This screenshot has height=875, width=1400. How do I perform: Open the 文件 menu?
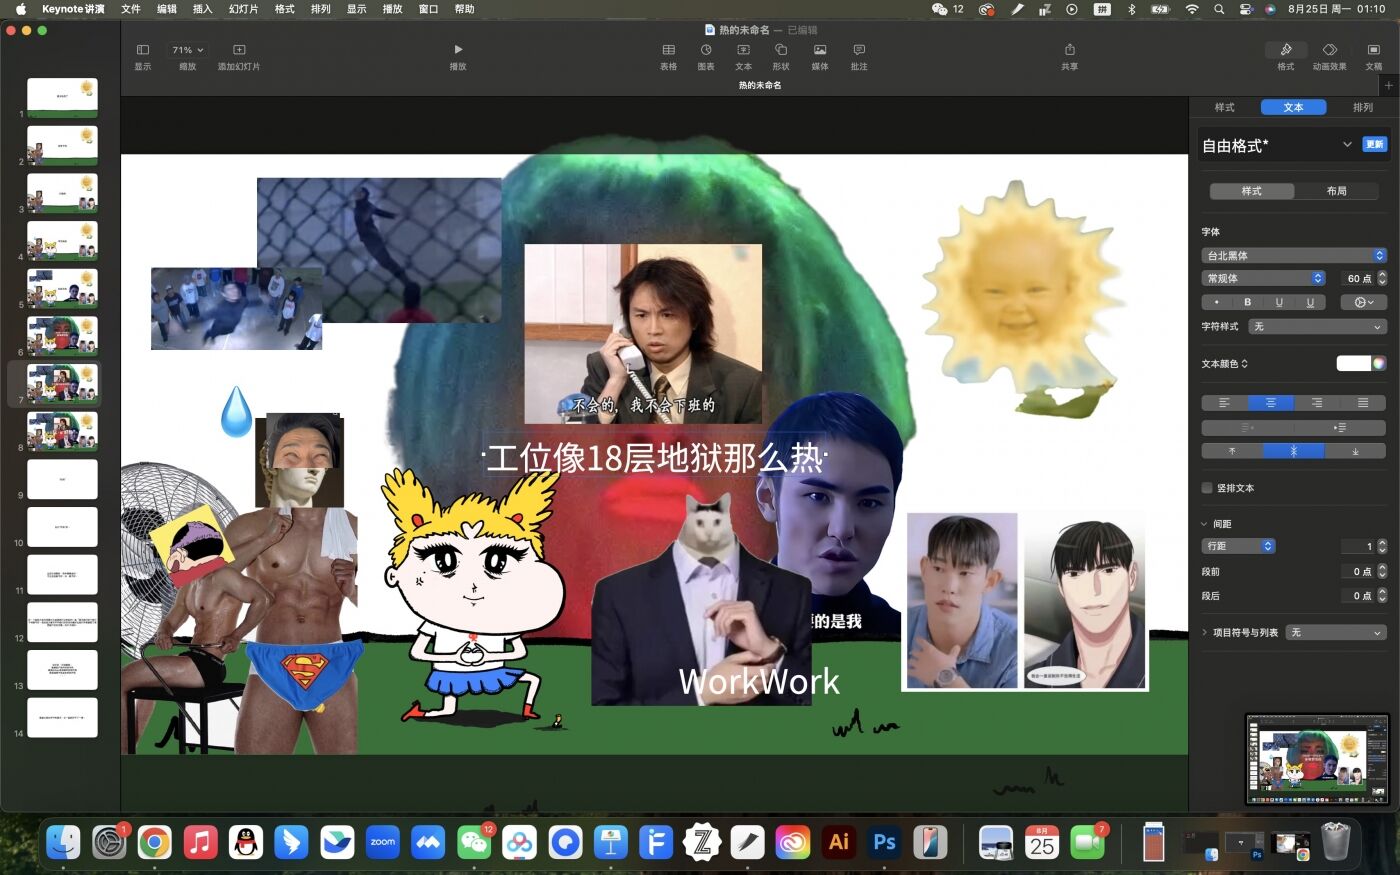click(x=131, y=9)
